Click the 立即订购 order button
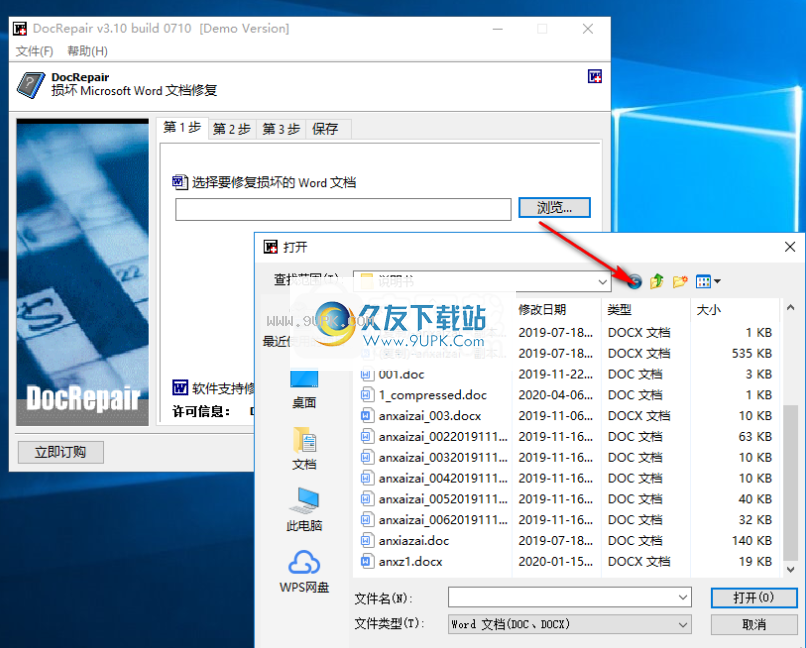This screenshot has height=648, width=806. (x=61, y=452)
